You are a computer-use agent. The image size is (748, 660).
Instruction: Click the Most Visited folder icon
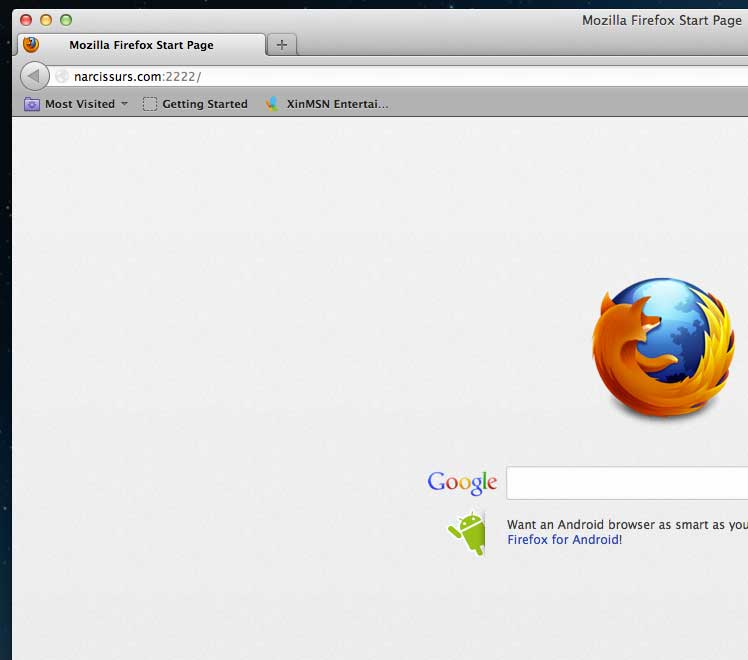click(x=32, y=104)
